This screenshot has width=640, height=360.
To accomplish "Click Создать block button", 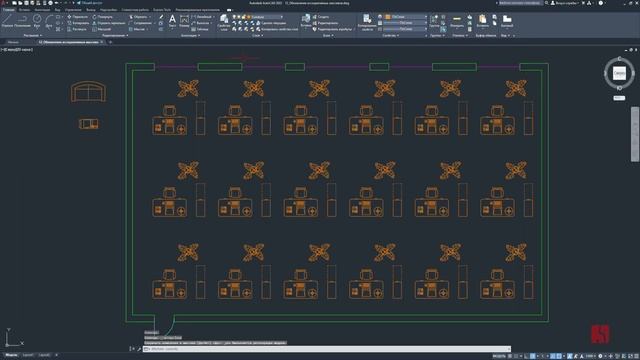I will [320, 17].
